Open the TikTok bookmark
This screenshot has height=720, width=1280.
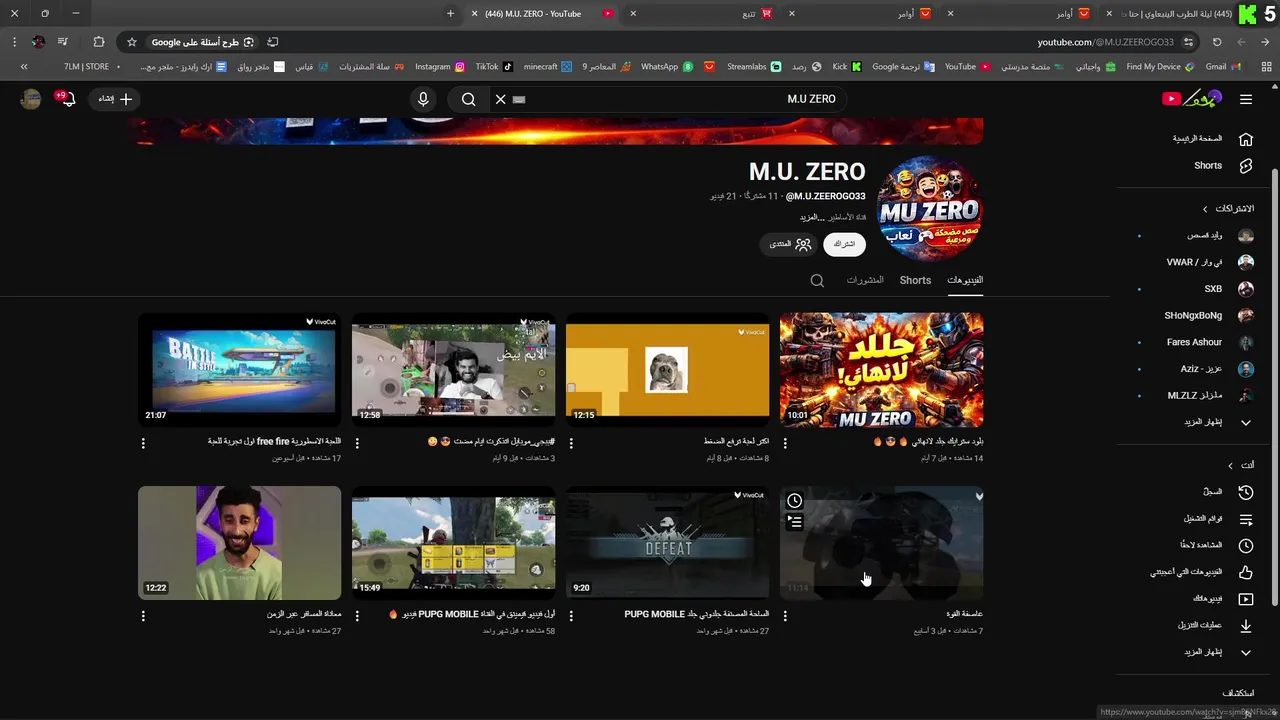tap(494, 67)
